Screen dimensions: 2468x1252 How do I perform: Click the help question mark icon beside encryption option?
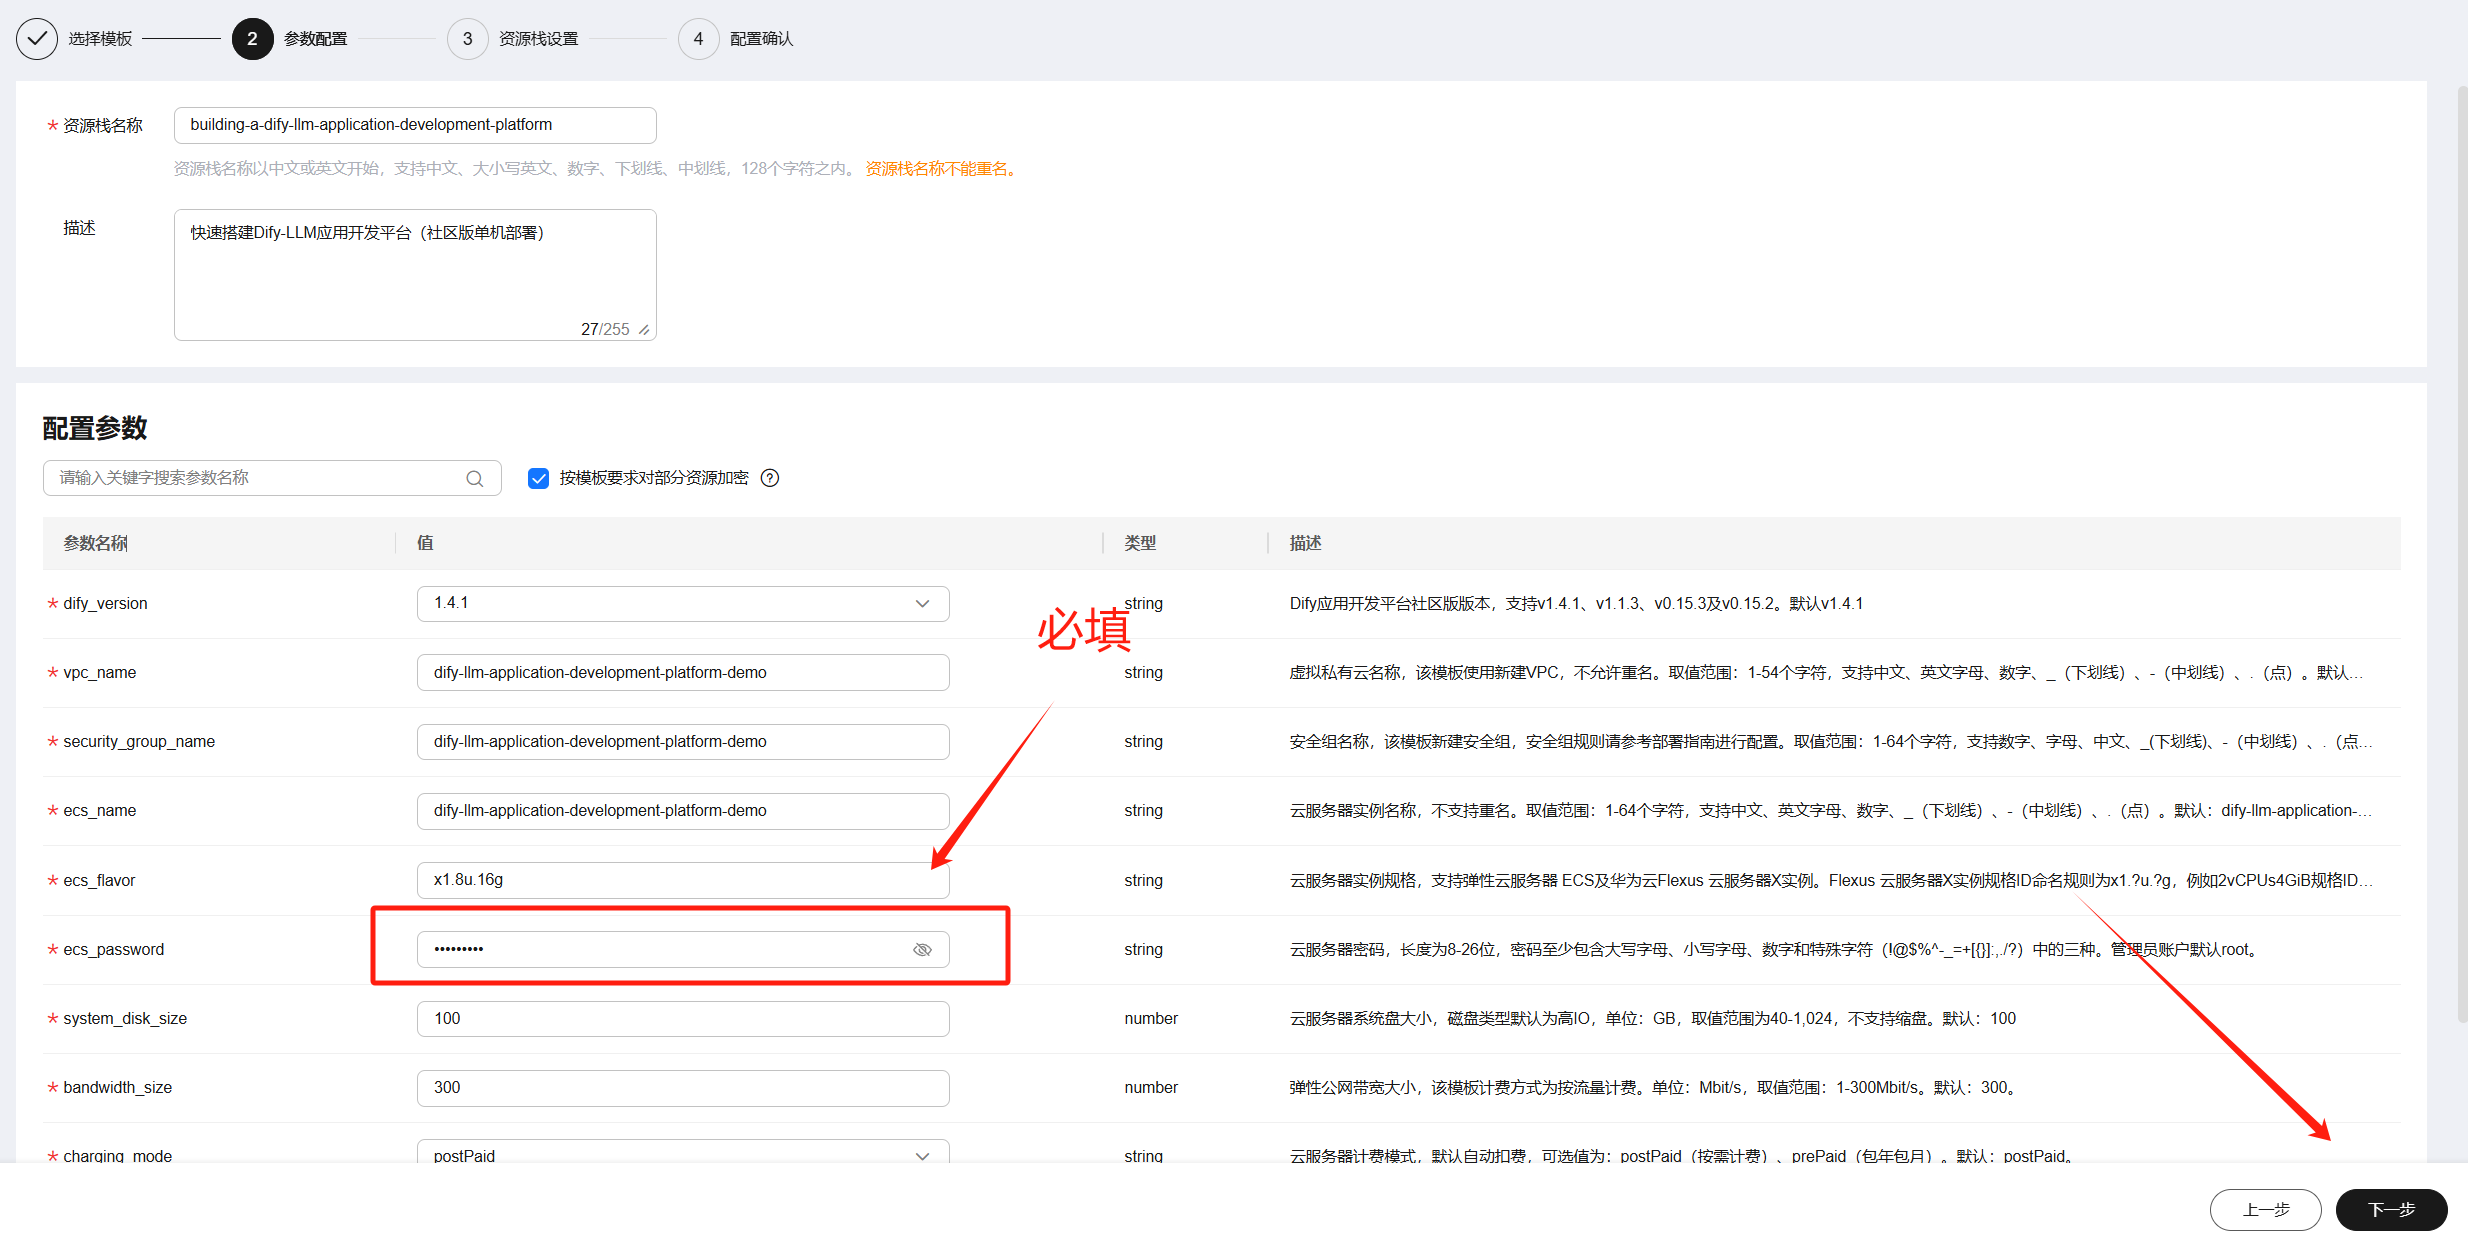pyautogui.click(x=770, y=478)
